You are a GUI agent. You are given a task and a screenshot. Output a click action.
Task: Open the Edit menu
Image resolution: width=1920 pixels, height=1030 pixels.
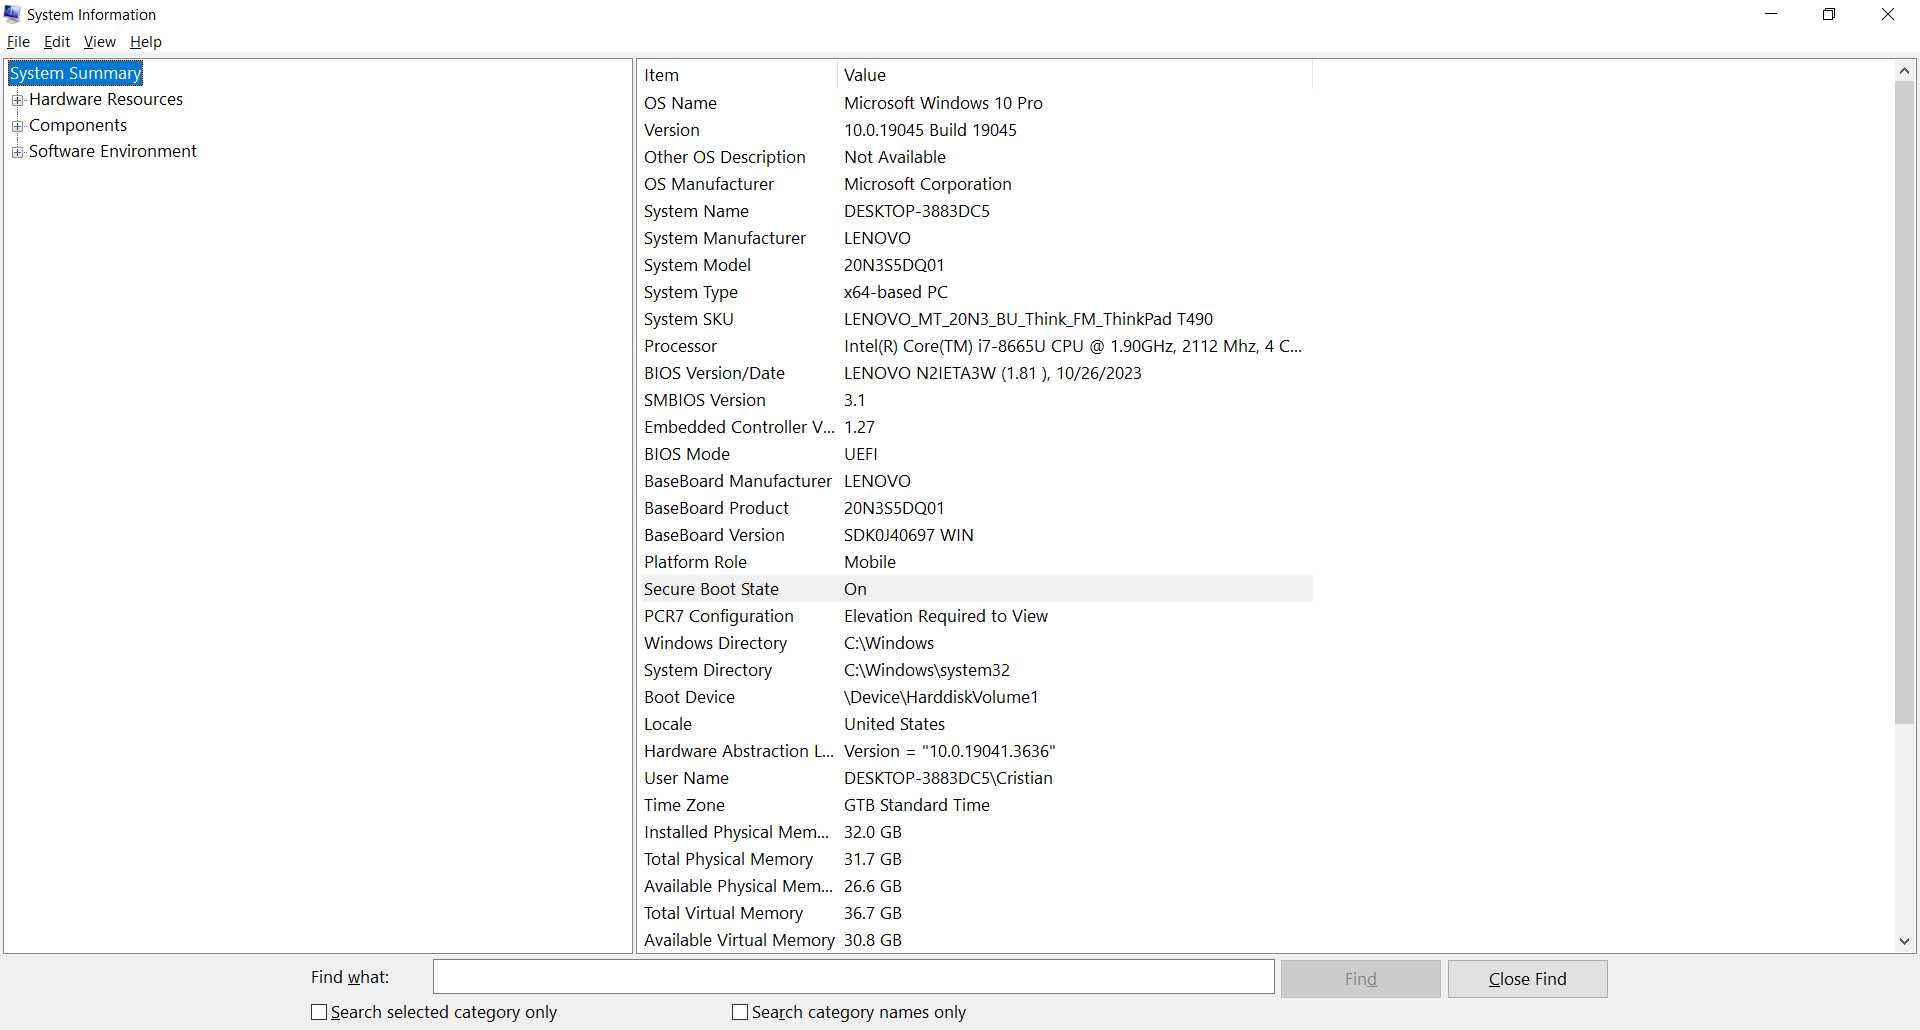click(57, 42)
